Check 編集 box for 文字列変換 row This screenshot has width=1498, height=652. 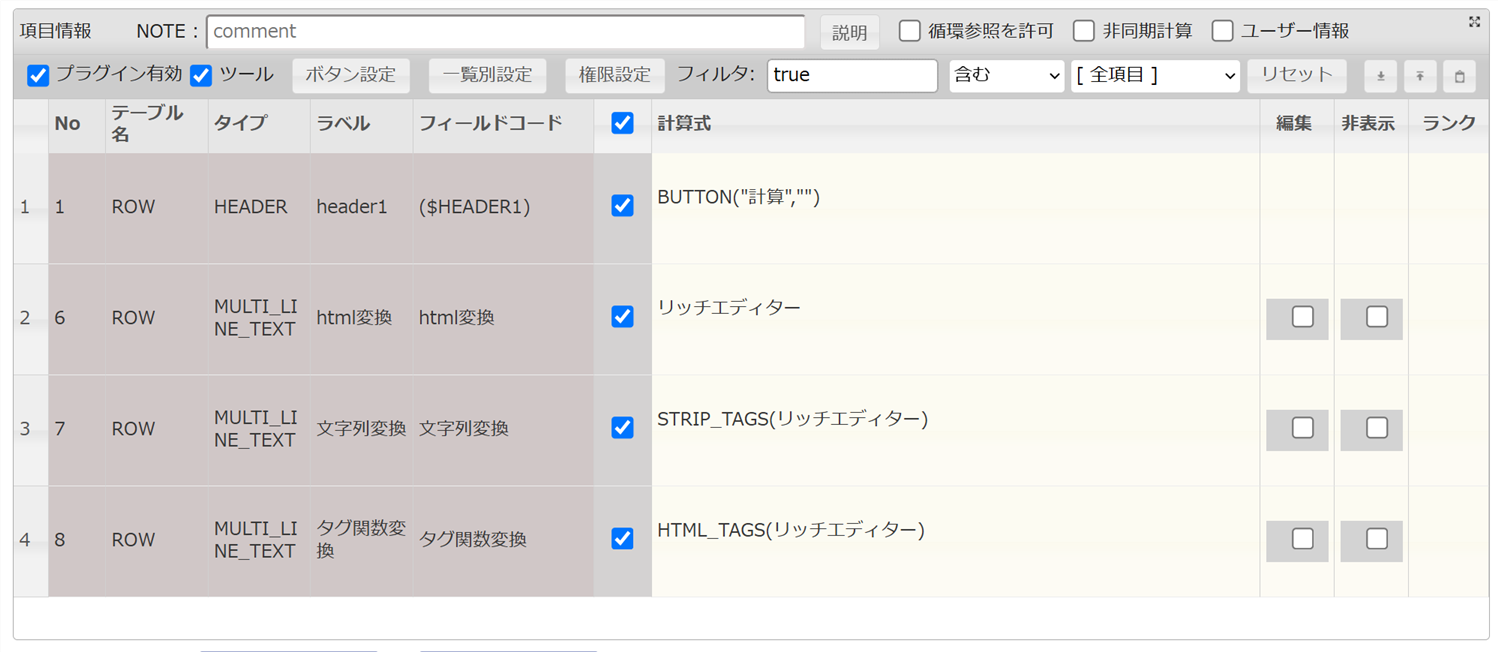point(1302,428)
